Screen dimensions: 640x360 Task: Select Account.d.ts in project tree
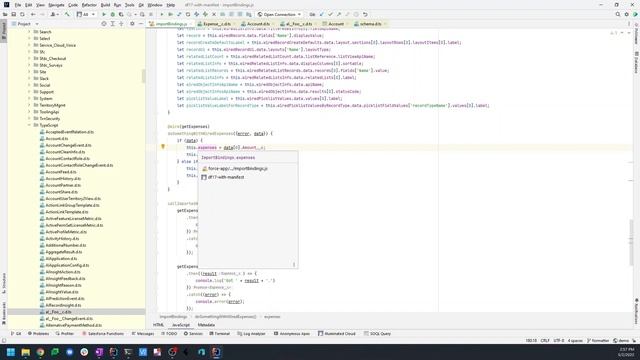pos(57,138)
